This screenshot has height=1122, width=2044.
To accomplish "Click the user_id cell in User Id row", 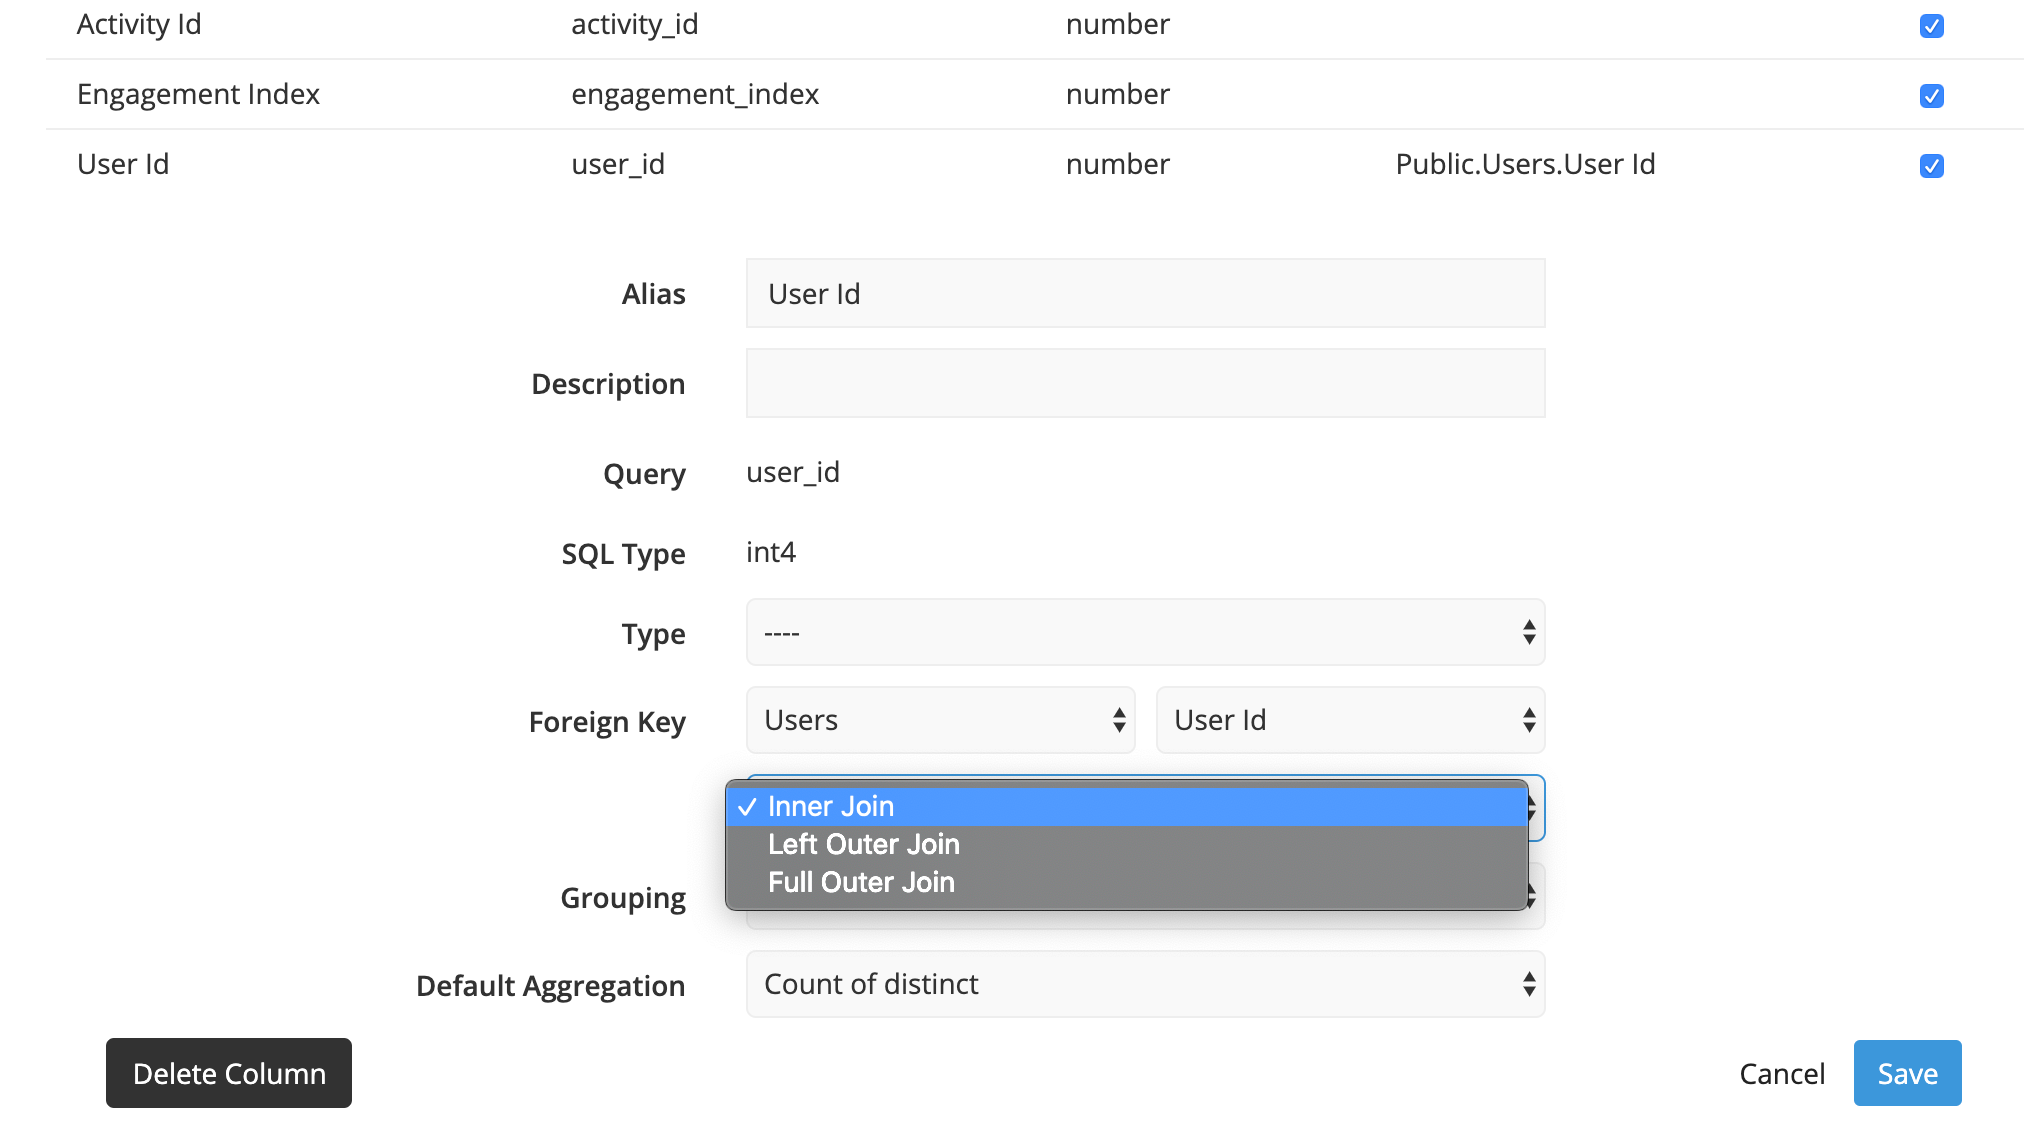I will click(618, 164).
